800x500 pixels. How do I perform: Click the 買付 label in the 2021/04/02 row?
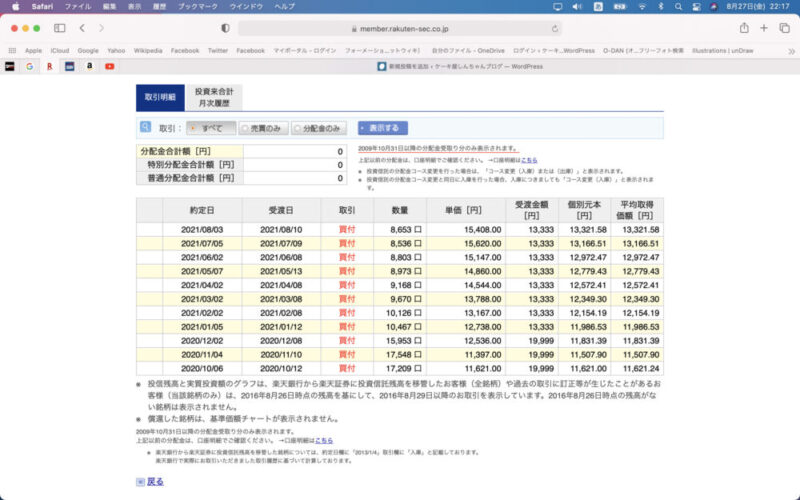point(347,285)
